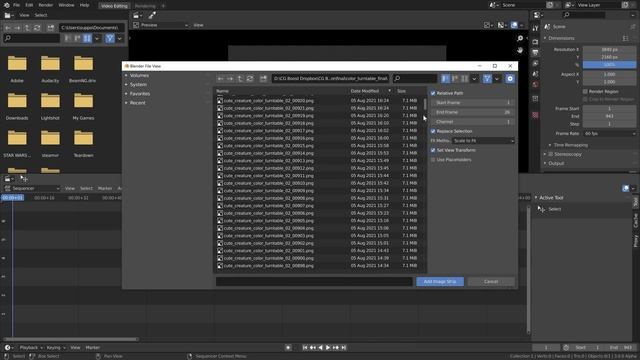Image resolution: width=640 pixels, height=360 pixels.
Task: Select the Render properties tab icon
Action: 535,42
